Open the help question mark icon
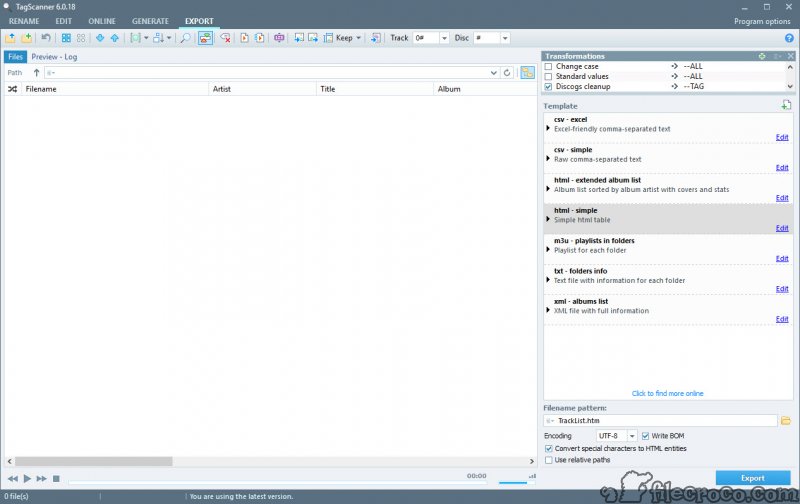 click(x=789, y=38)
